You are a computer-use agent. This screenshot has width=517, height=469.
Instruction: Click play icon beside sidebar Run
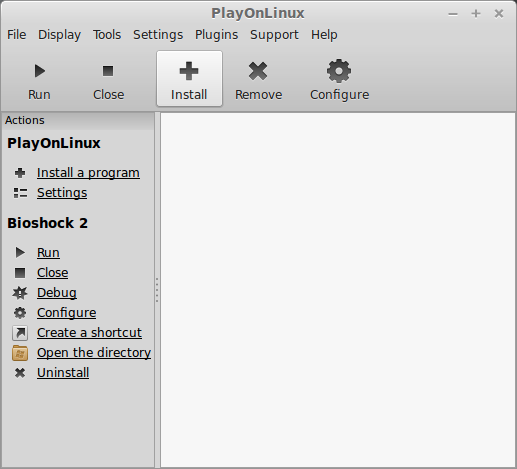pyautogui.click(x=20, y=252)
